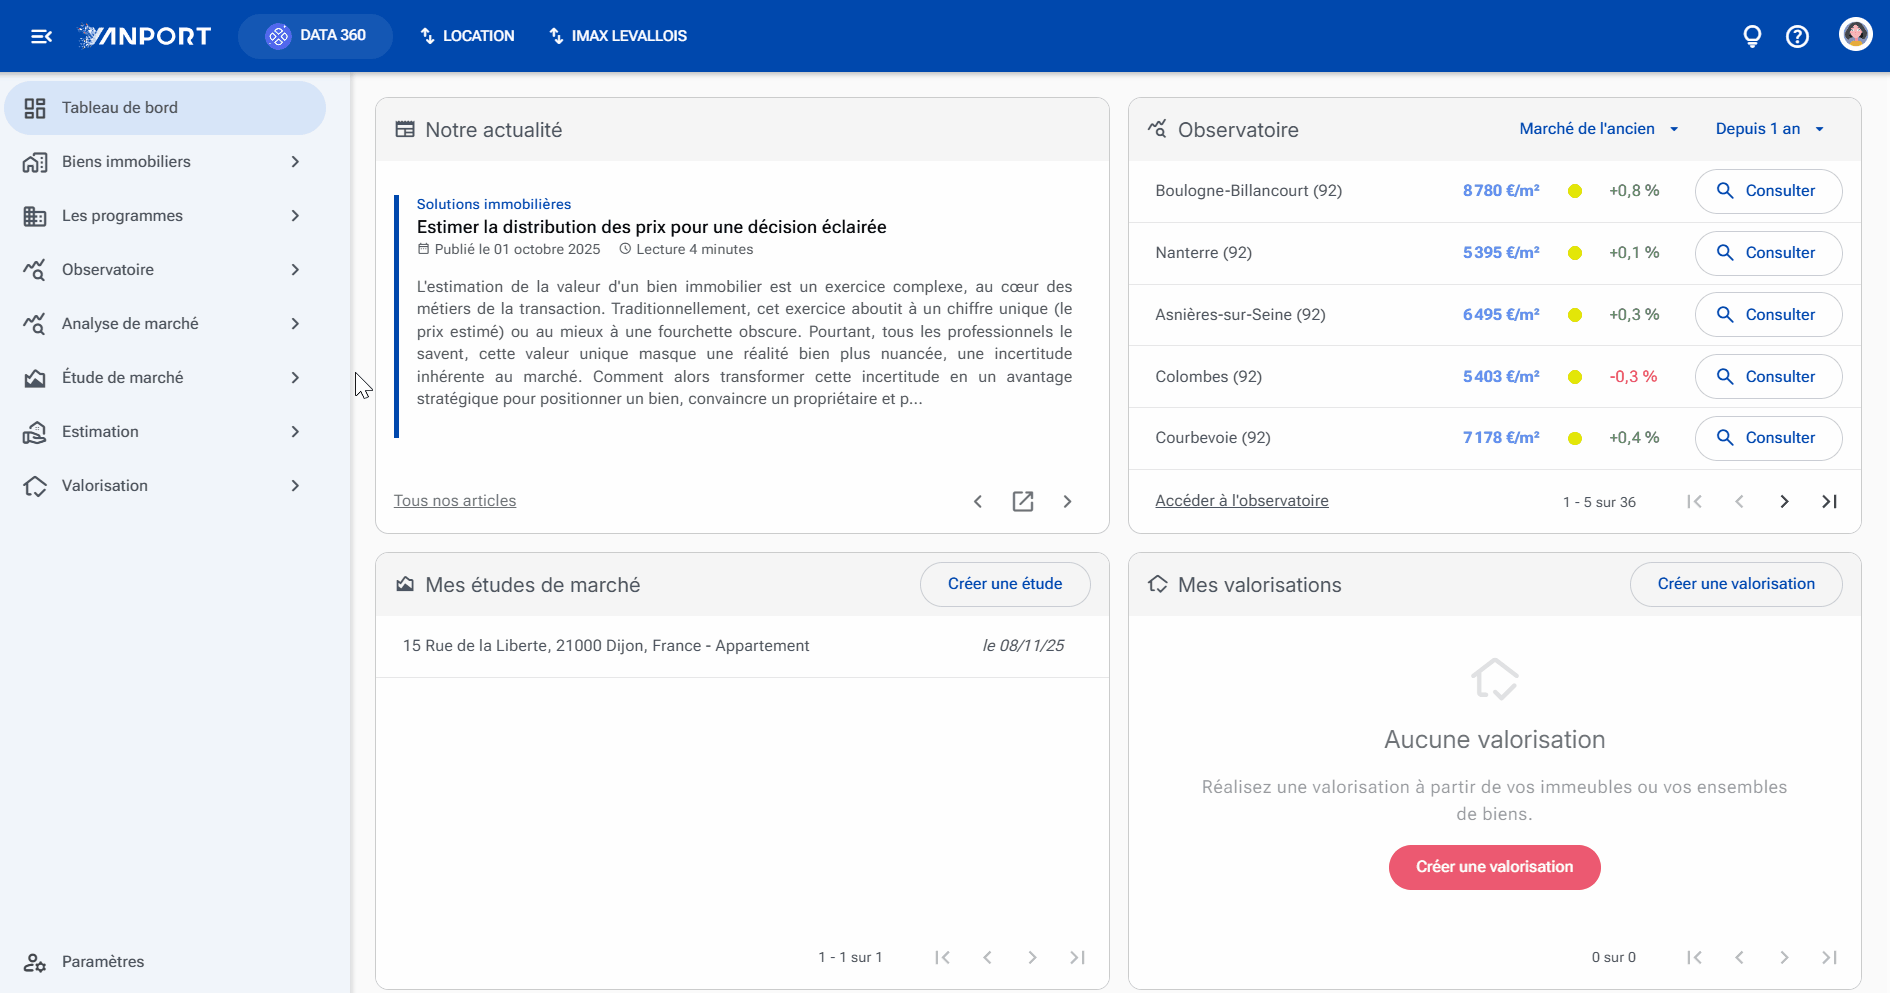Switch to the LOCATION tab
This screenshot has height=993, width=1890.
467,36
